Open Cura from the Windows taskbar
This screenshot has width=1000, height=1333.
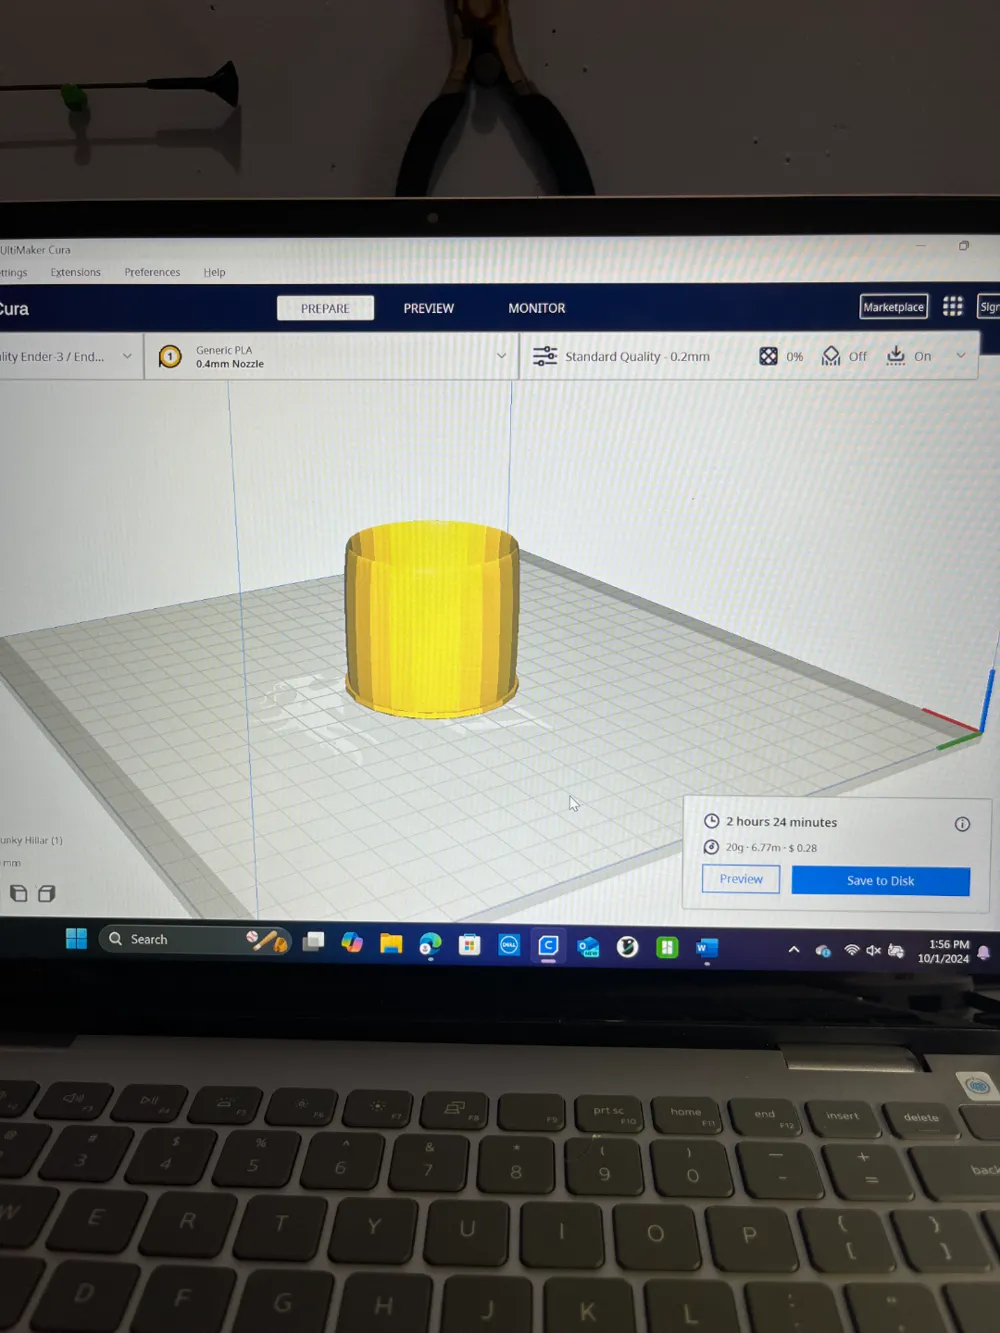tap(548, 945)
